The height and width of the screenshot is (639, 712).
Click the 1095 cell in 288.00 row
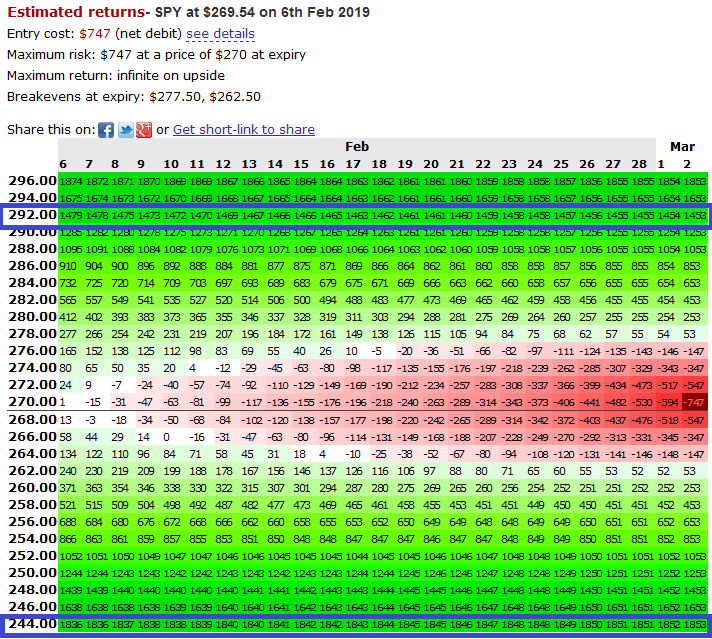(x=71, y=249)
